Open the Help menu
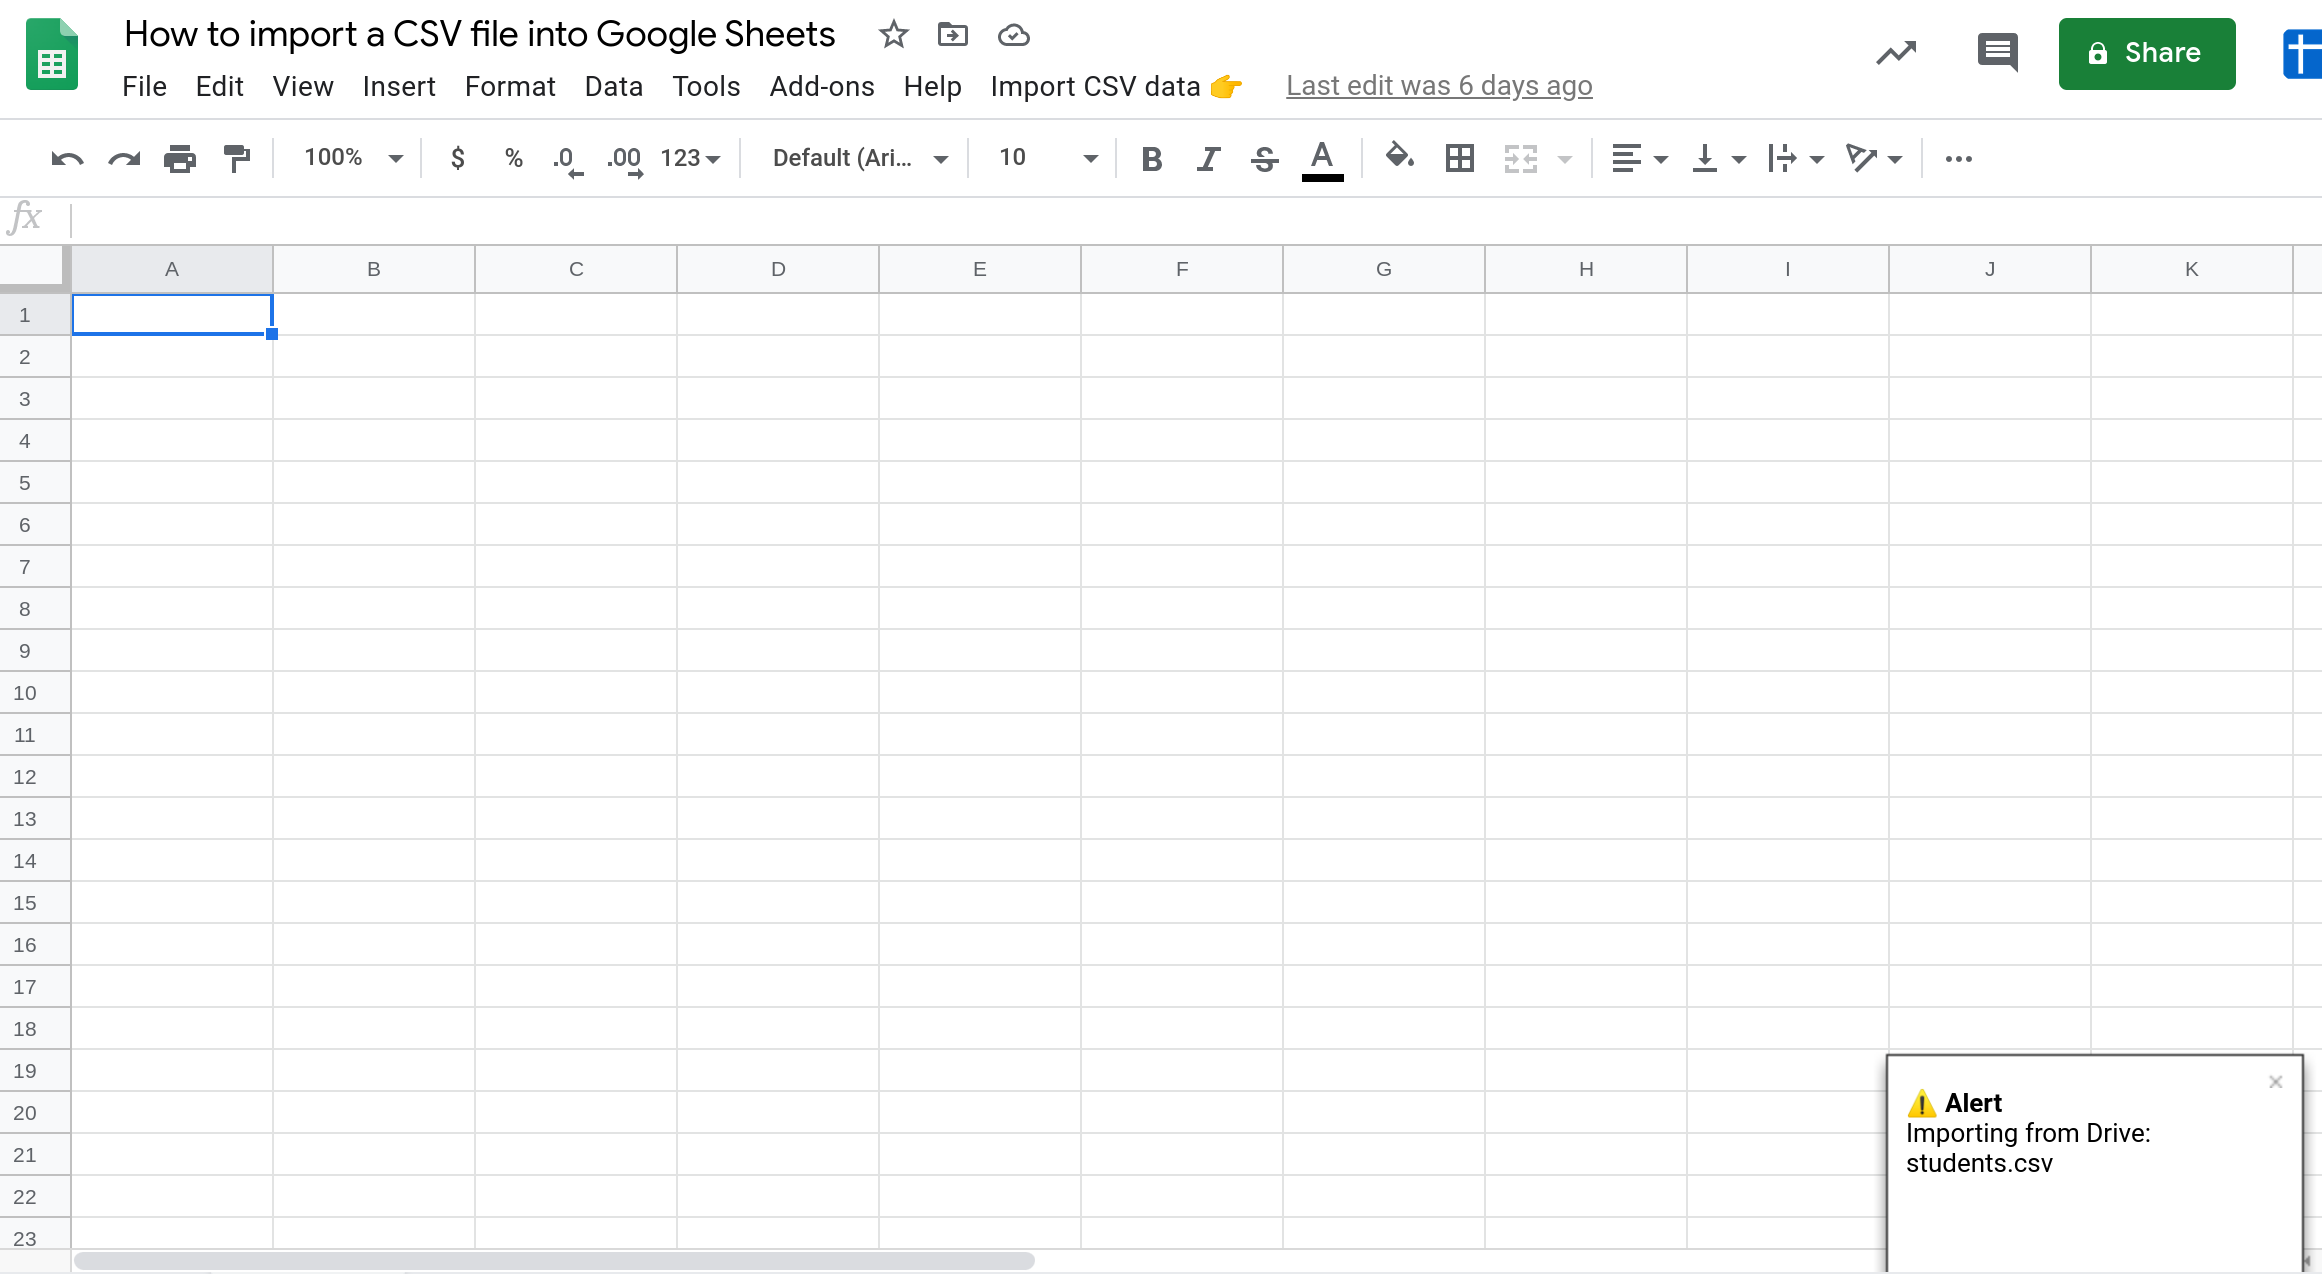The width and height of the screenshot is (2322, 1274). (x=932, y=86)
